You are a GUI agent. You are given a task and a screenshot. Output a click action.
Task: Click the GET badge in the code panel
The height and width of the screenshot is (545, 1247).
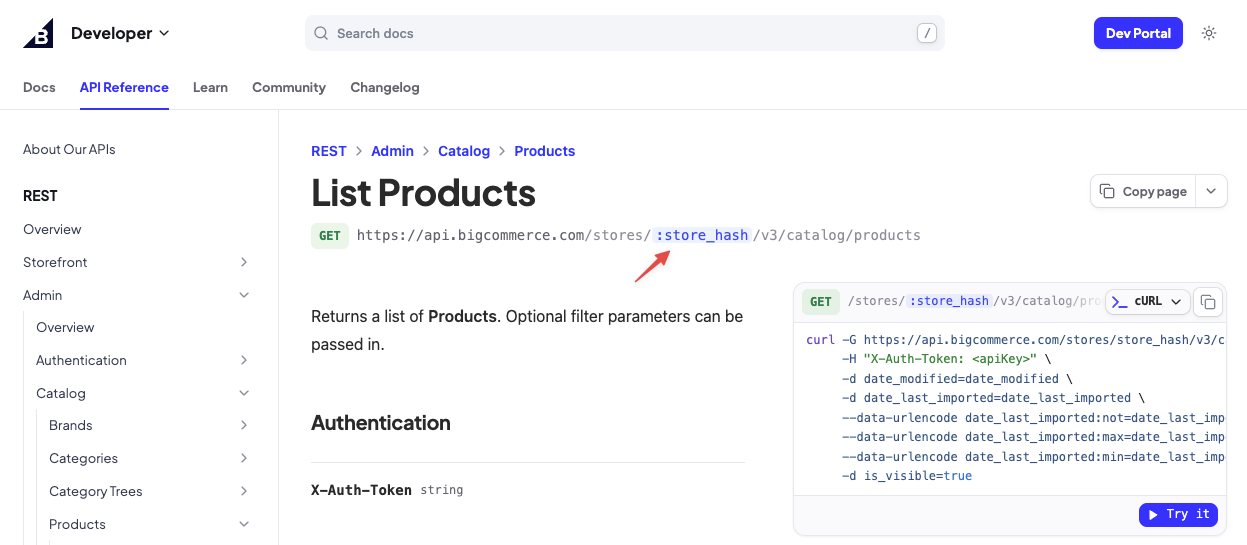click(821, 301)
